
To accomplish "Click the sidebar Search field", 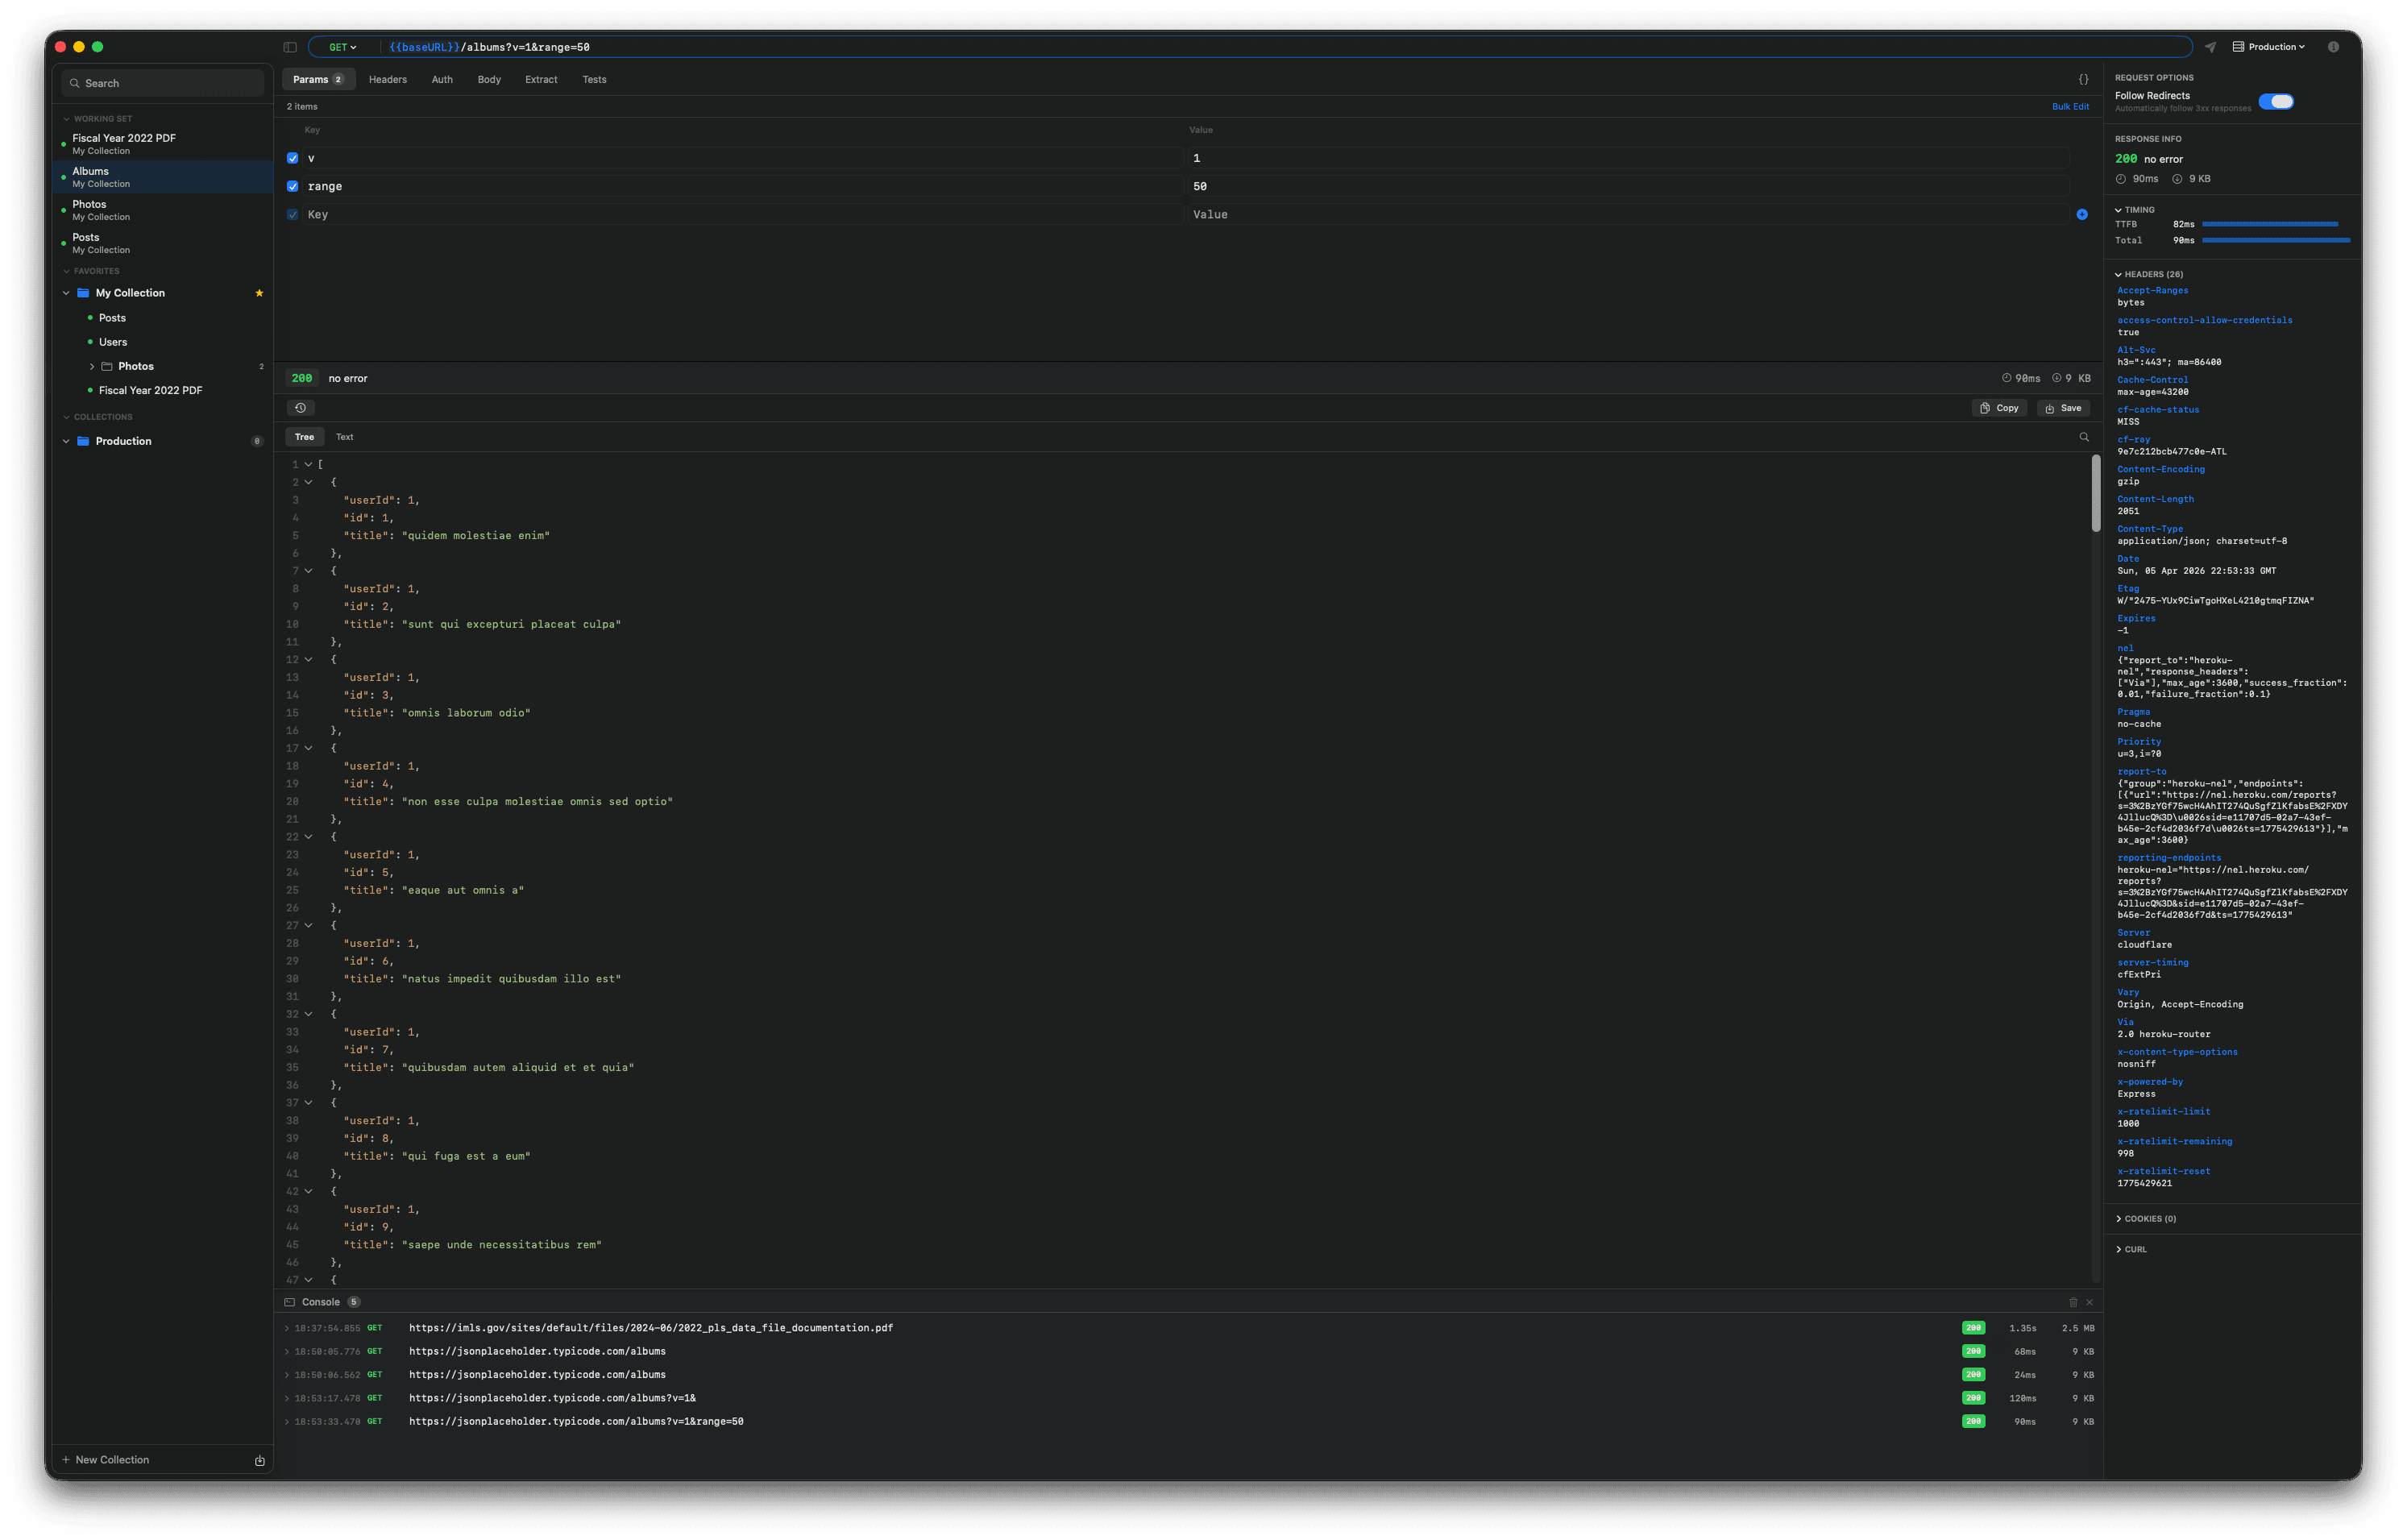I will [163, 83].
